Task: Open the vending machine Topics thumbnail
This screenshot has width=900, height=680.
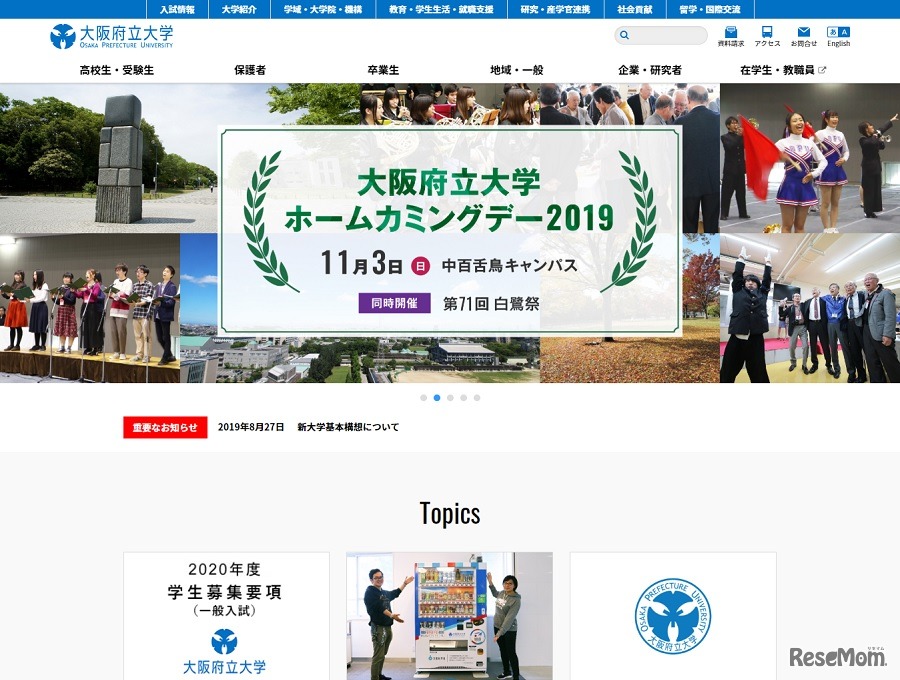Action: click(449, 617)
